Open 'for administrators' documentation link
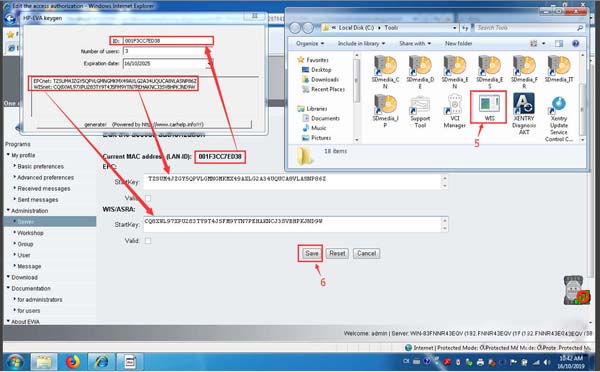The width and height of the screenshot is (600, 372). pyautogui.click(x=40, y=300)
